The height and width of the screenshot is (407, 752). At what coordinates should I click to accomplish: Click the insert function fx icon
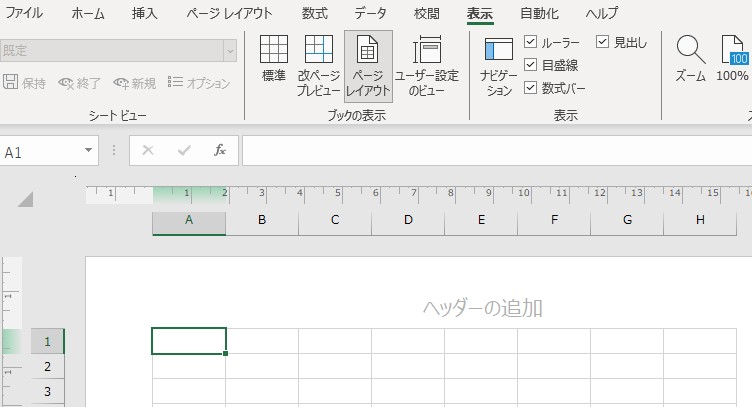click(220, 151)
